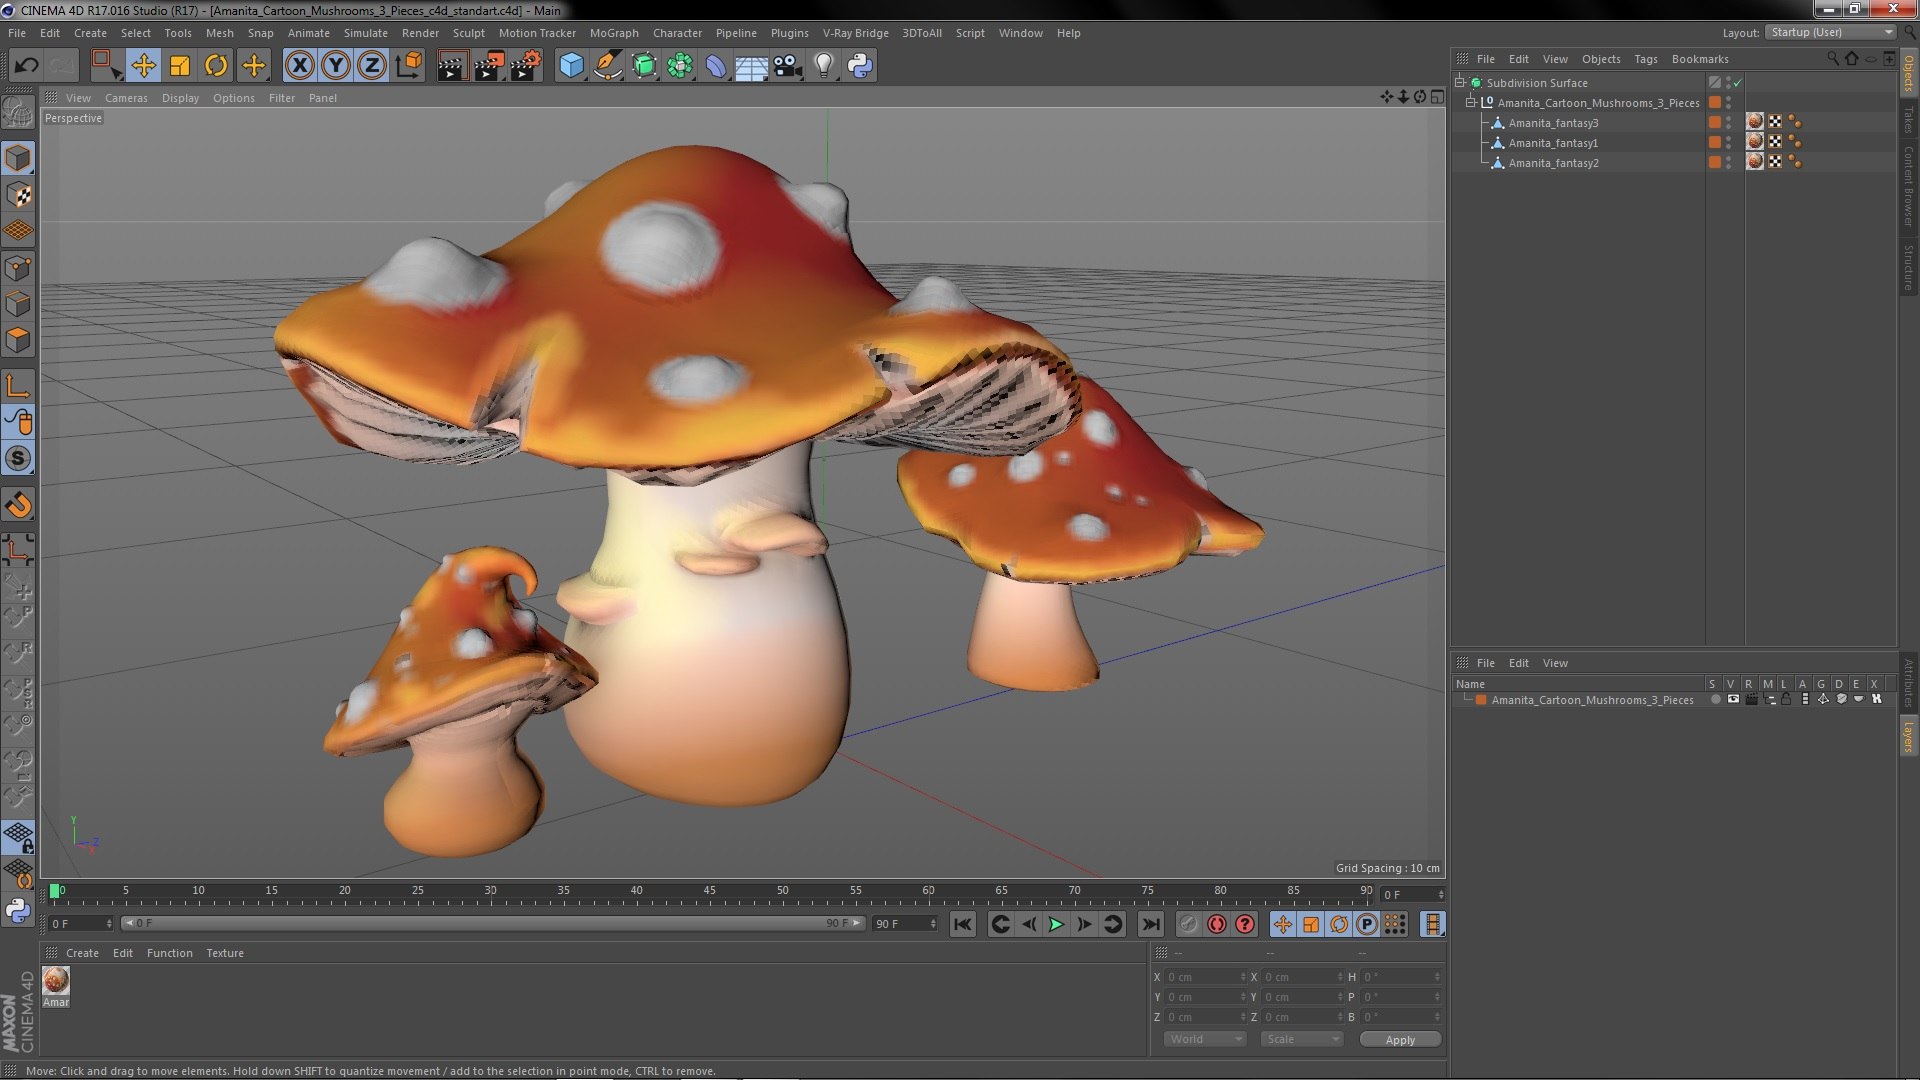Toggle visibility dots of Amanita_fantasy1
Image resolution: width=1920 pixels, height=1080 pixels.
pos(1729,143)
